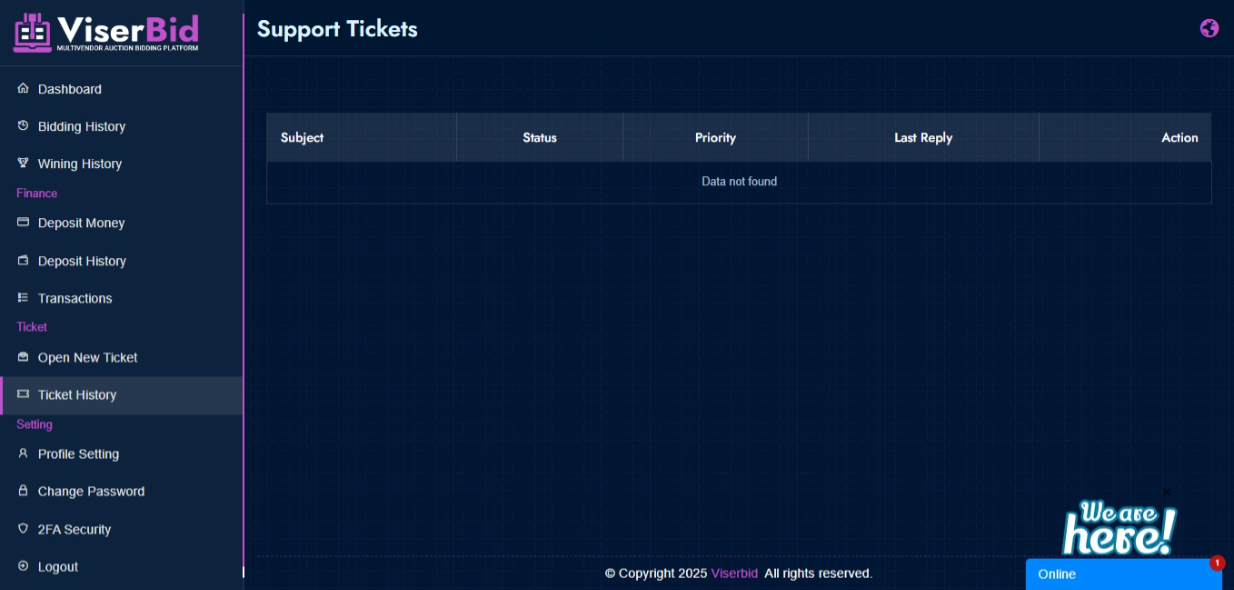Click the chat notification badge
Screen dimensions: 1234x590
(1217, 563)
